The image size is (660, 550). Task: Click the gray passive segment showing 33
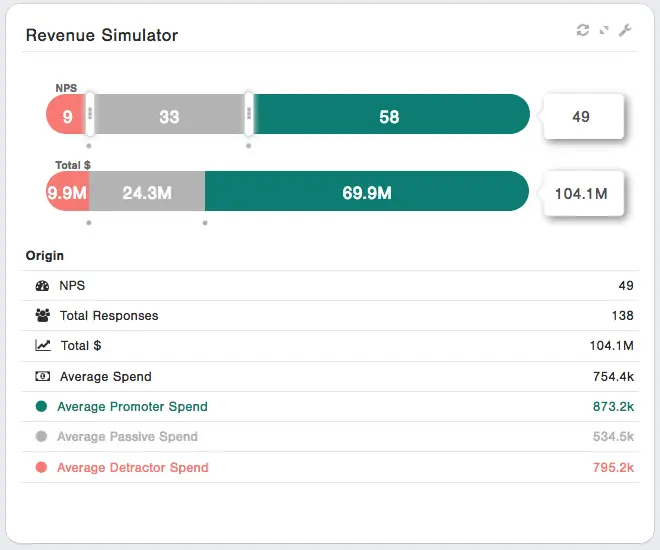coord(169,116)
